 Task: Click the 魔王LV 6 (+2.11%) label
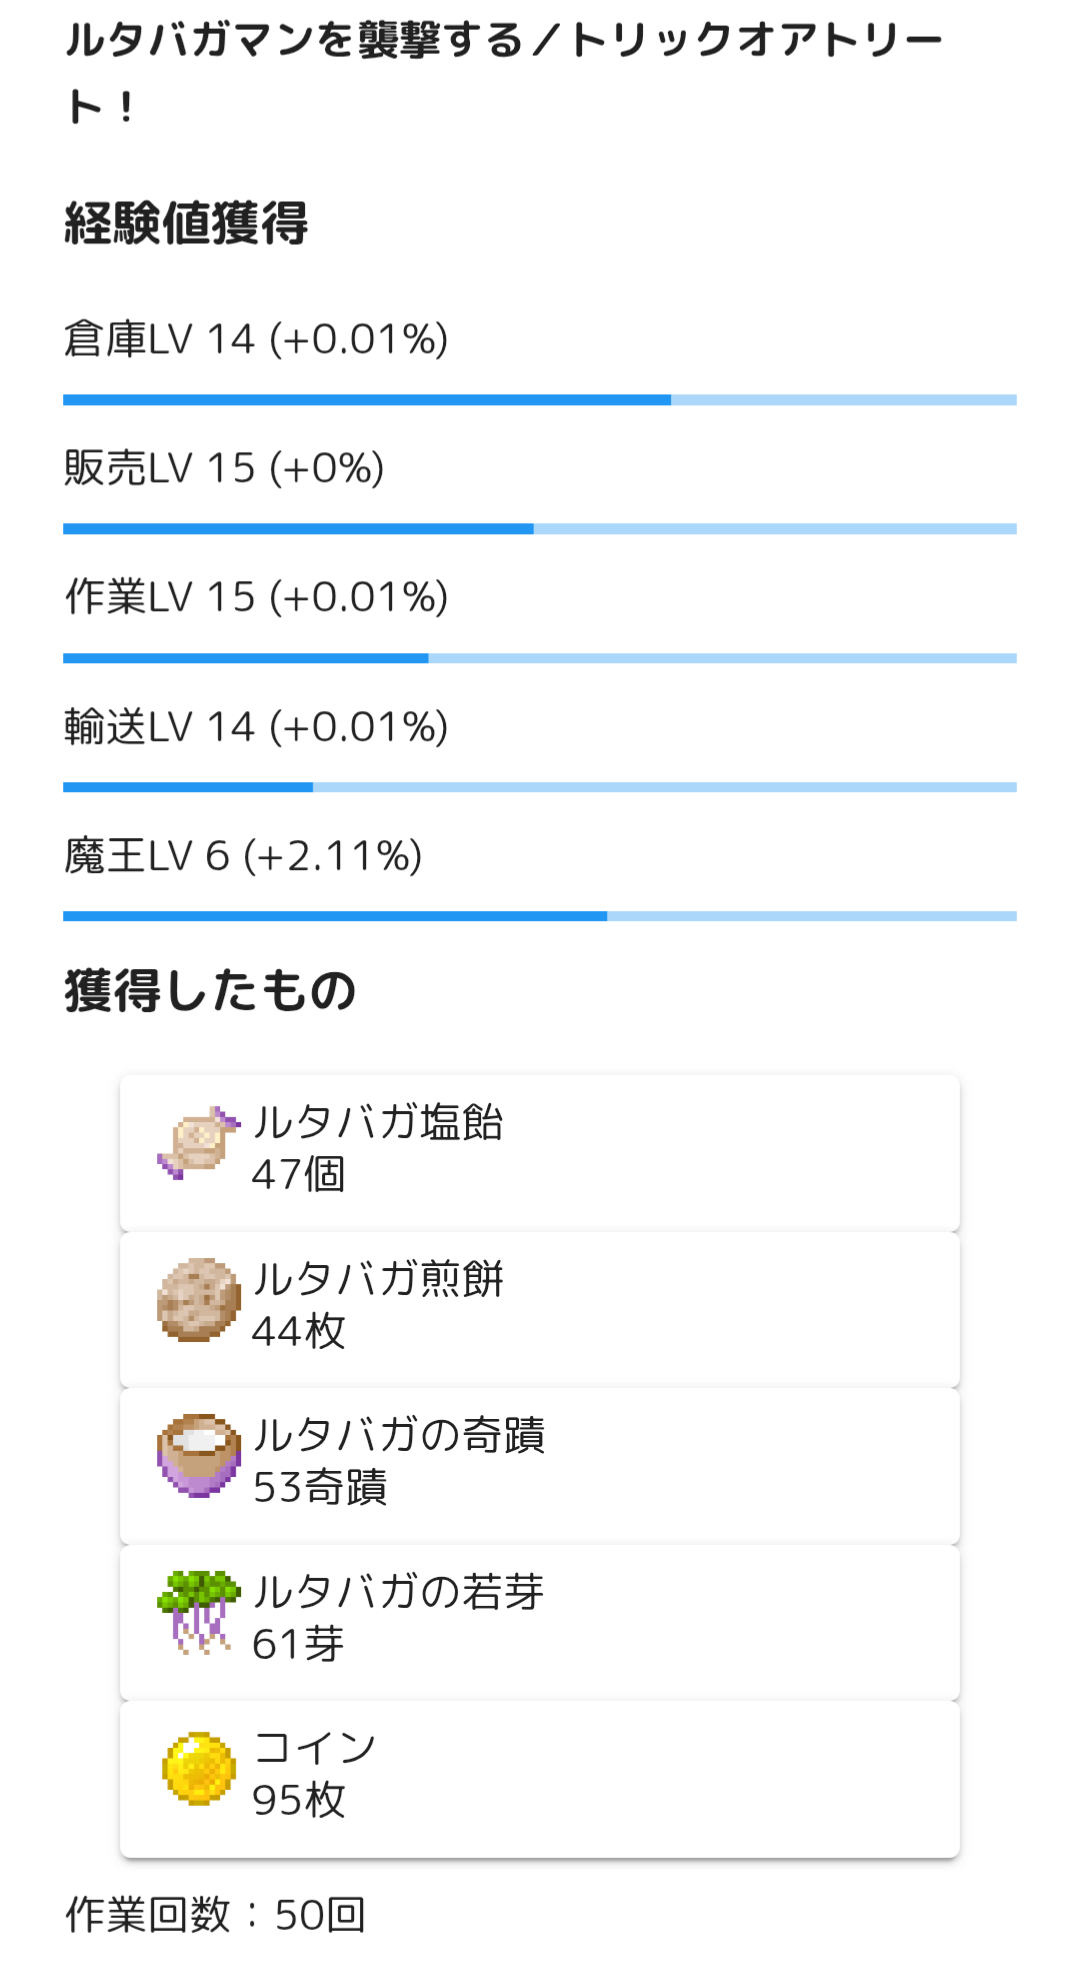243,856
